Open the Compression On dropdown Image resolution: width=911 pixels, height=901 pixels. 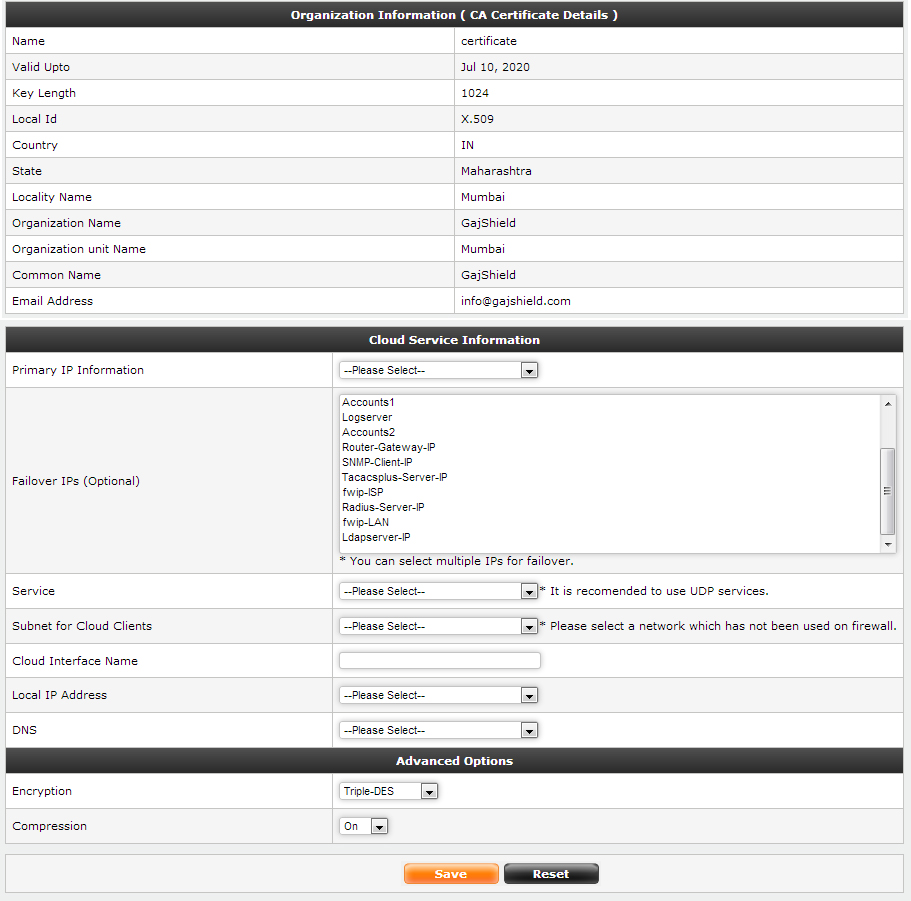coord(364,826)
